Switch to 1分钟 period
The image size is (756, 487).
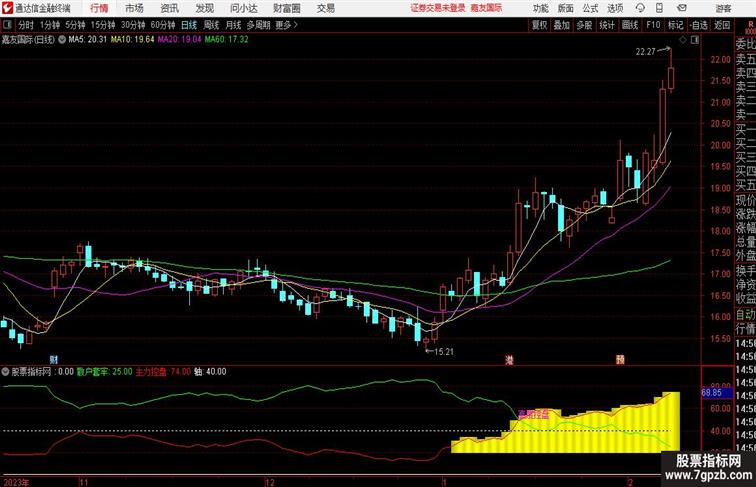click(x=50, y=25)
